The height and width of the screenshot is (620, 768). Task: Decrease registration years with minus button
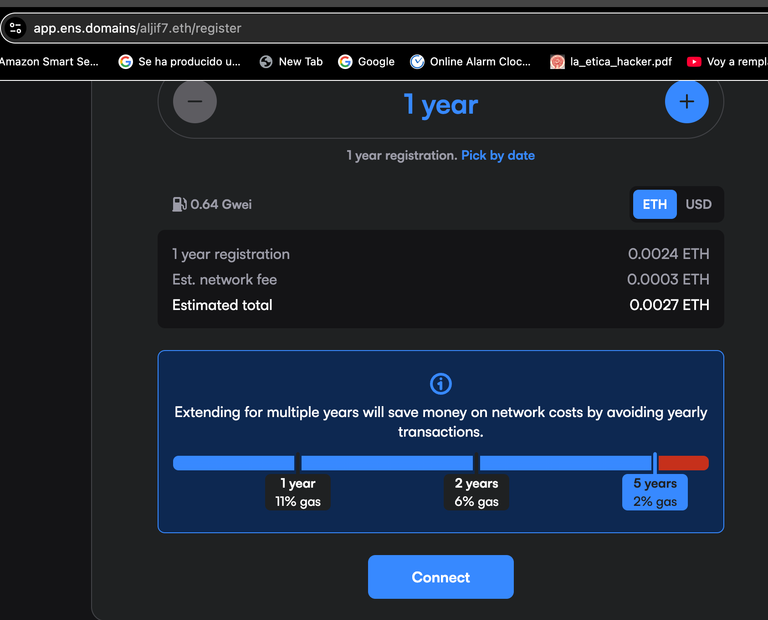pos(195,101)
